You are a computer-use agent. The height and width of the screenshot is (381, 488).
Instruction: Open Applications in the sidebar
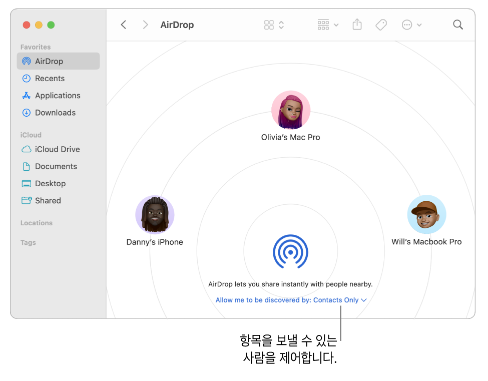click(x=58, y=95)
